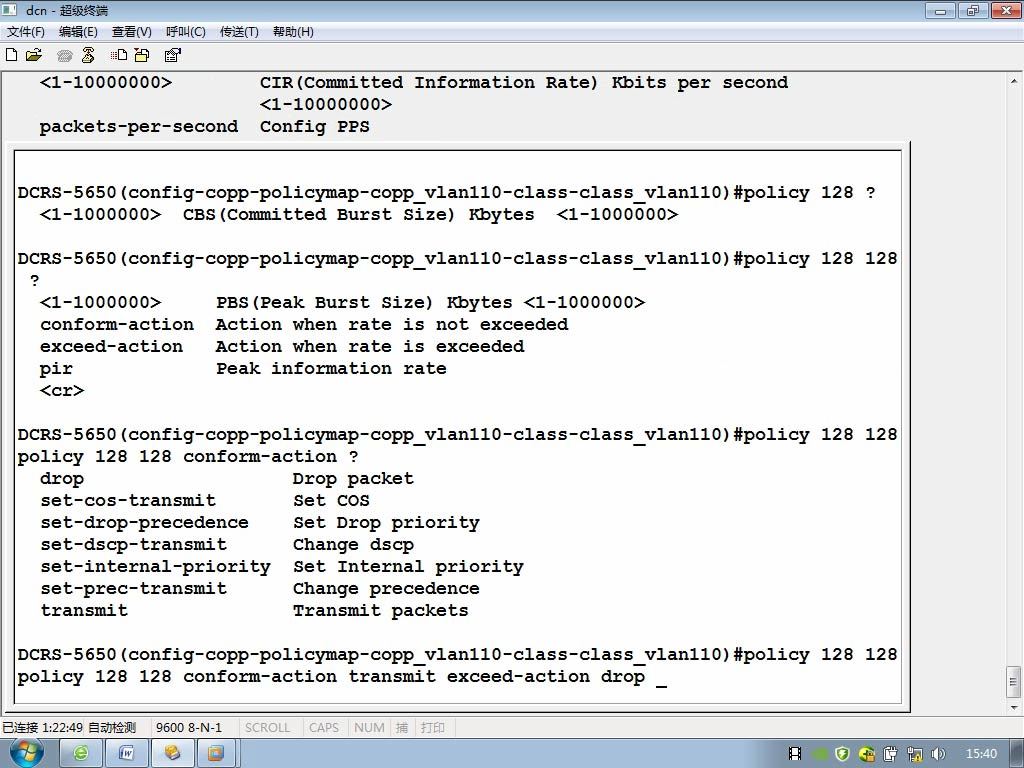Screen dimensions: 1024x768
Task: Click the 已连接 1:22:49 status entry
Action: [x=42, y=728]
